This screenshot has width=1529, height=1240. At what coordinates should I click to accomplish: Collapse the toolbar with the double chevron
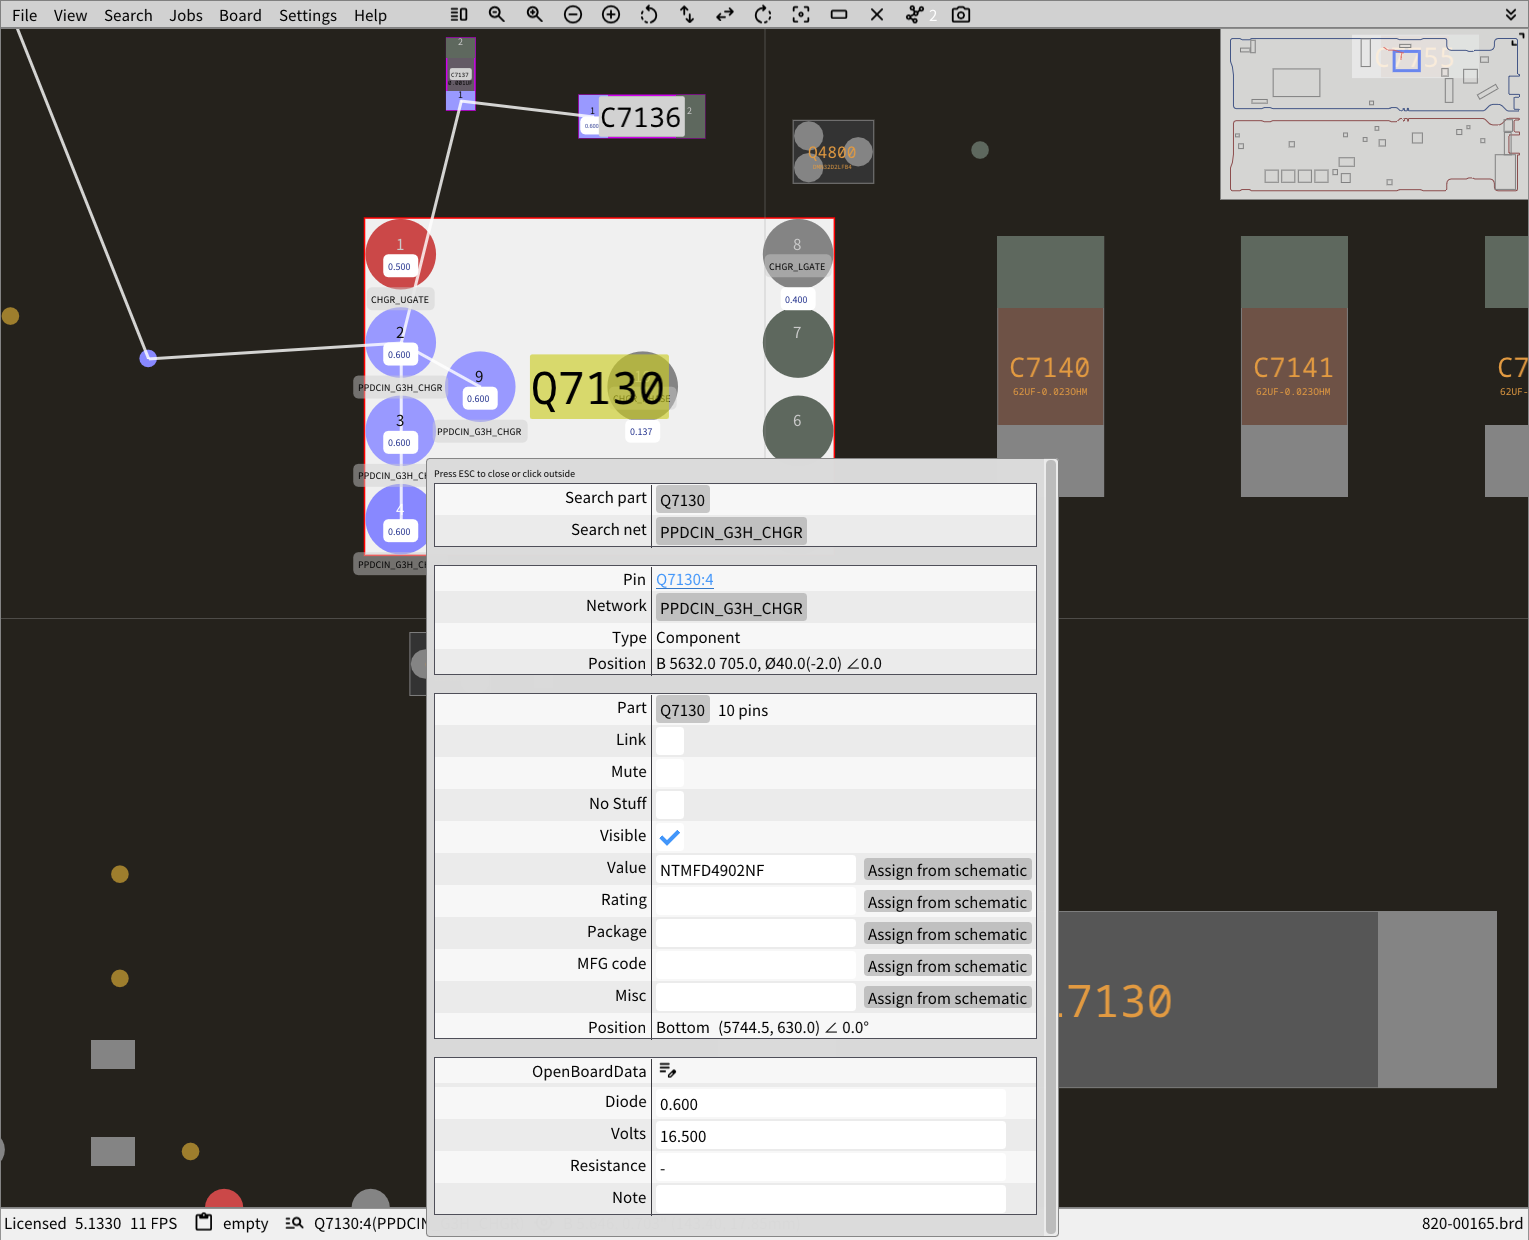(x=1511, y=15)
